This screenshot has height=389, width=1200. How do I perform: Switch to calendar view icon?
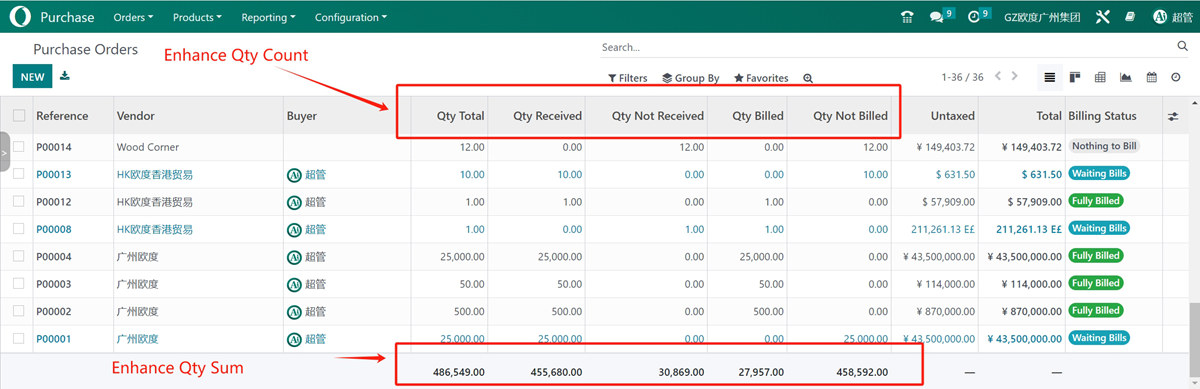click(x=1151, y=77)
